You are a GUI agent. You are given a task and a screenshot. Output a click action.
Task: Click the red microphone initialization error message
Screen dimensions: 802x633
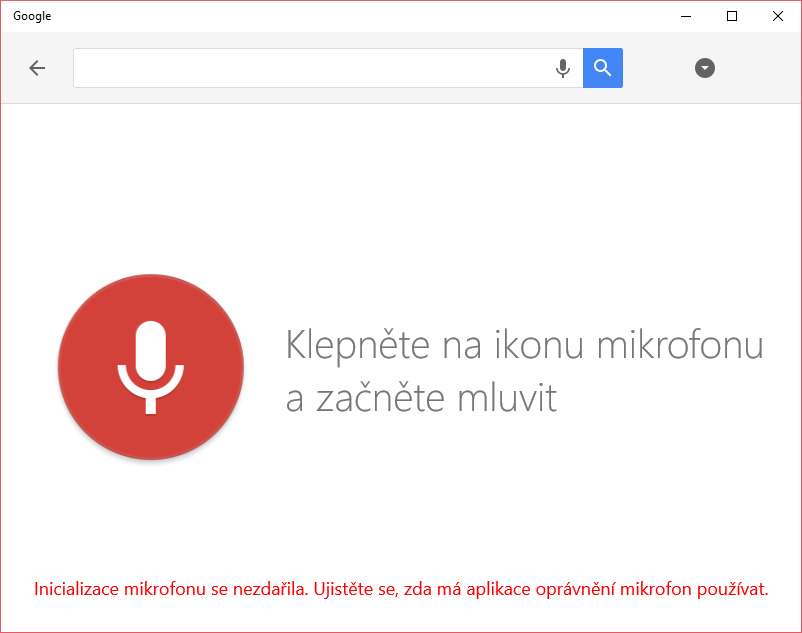[x=401, y=589]
